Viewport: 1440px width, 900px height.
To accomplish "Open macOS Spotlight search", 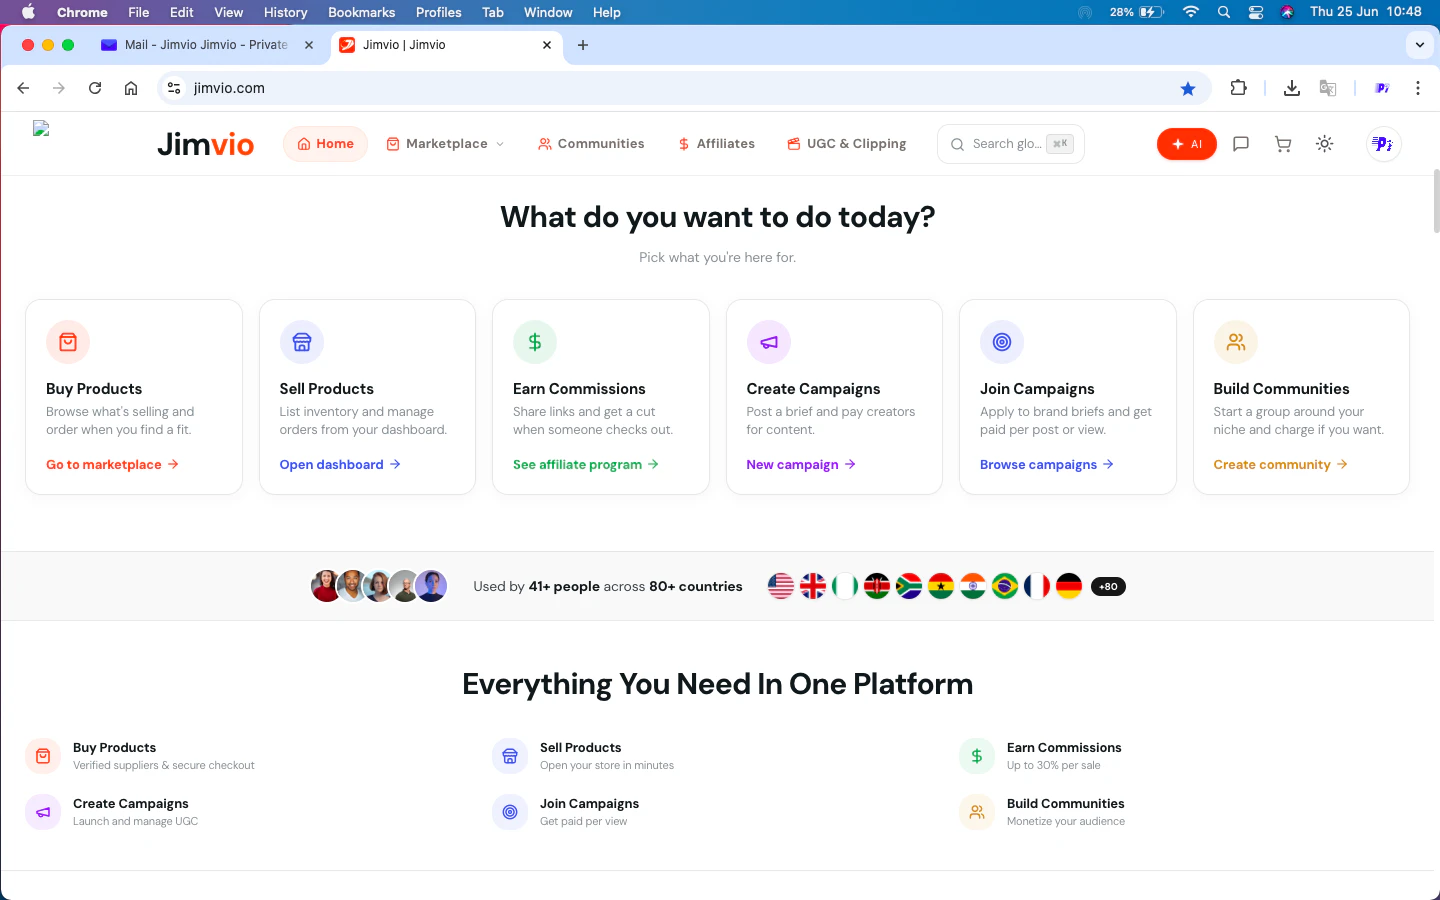I will click(1224, 12).
